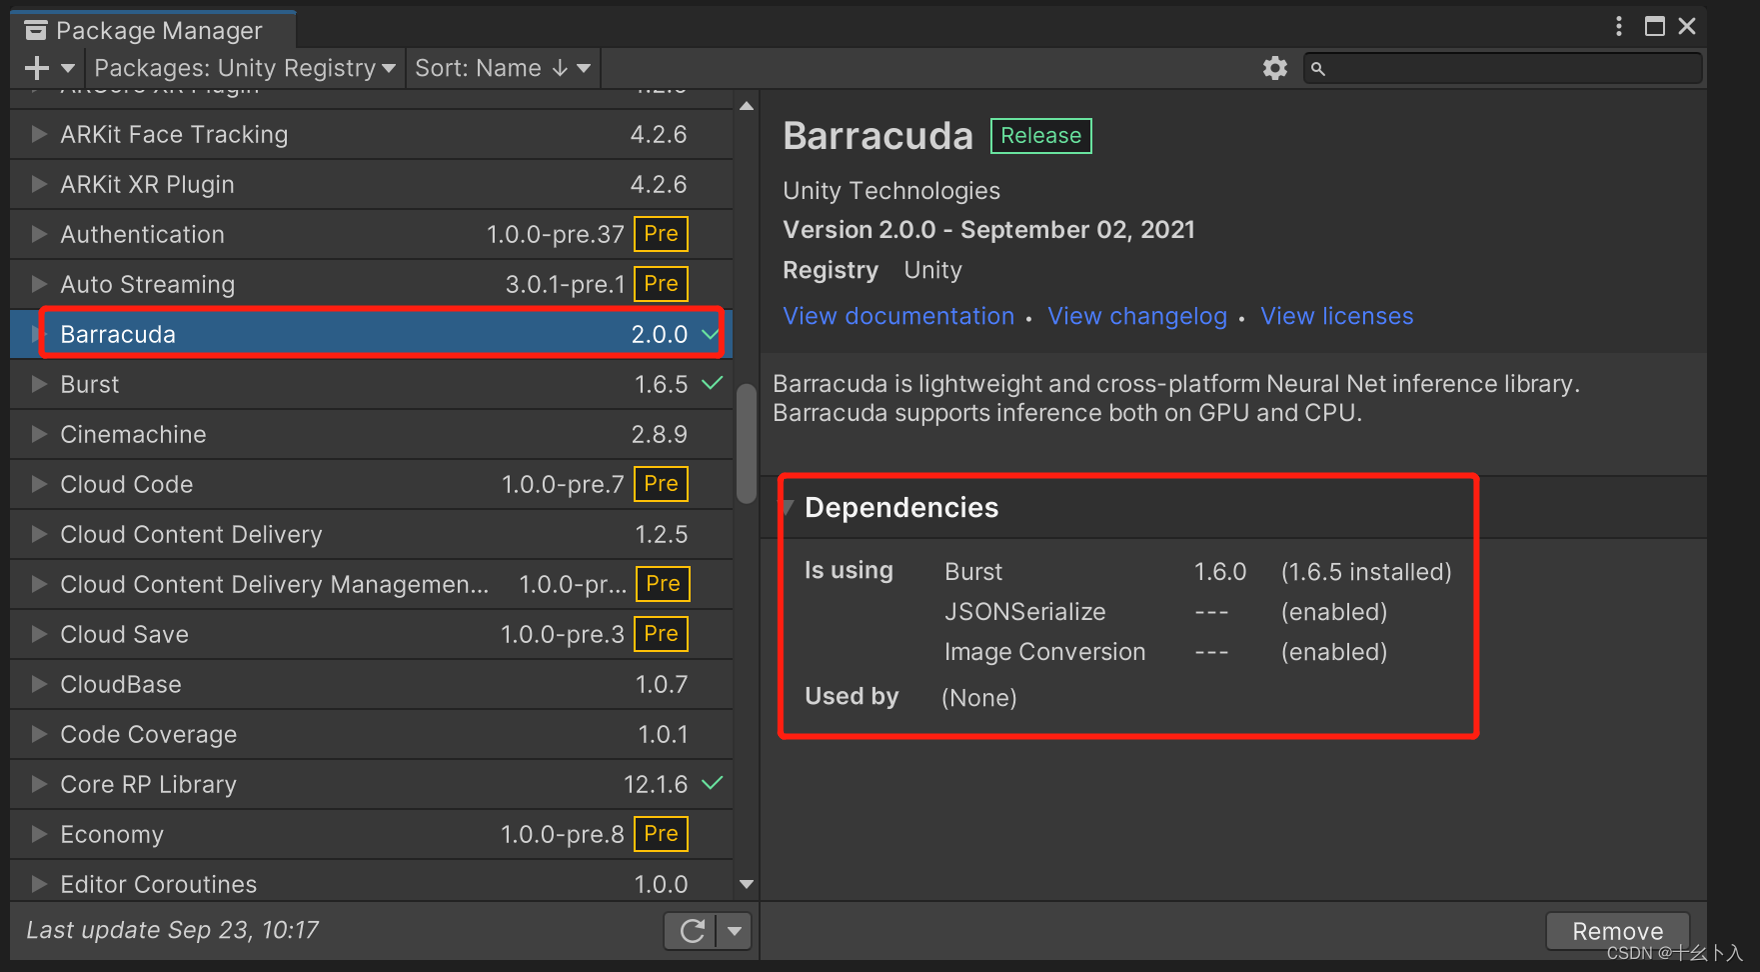Click the Version 2.0.0 date text
The image size is (1760, 972).
tap(989, 230)
